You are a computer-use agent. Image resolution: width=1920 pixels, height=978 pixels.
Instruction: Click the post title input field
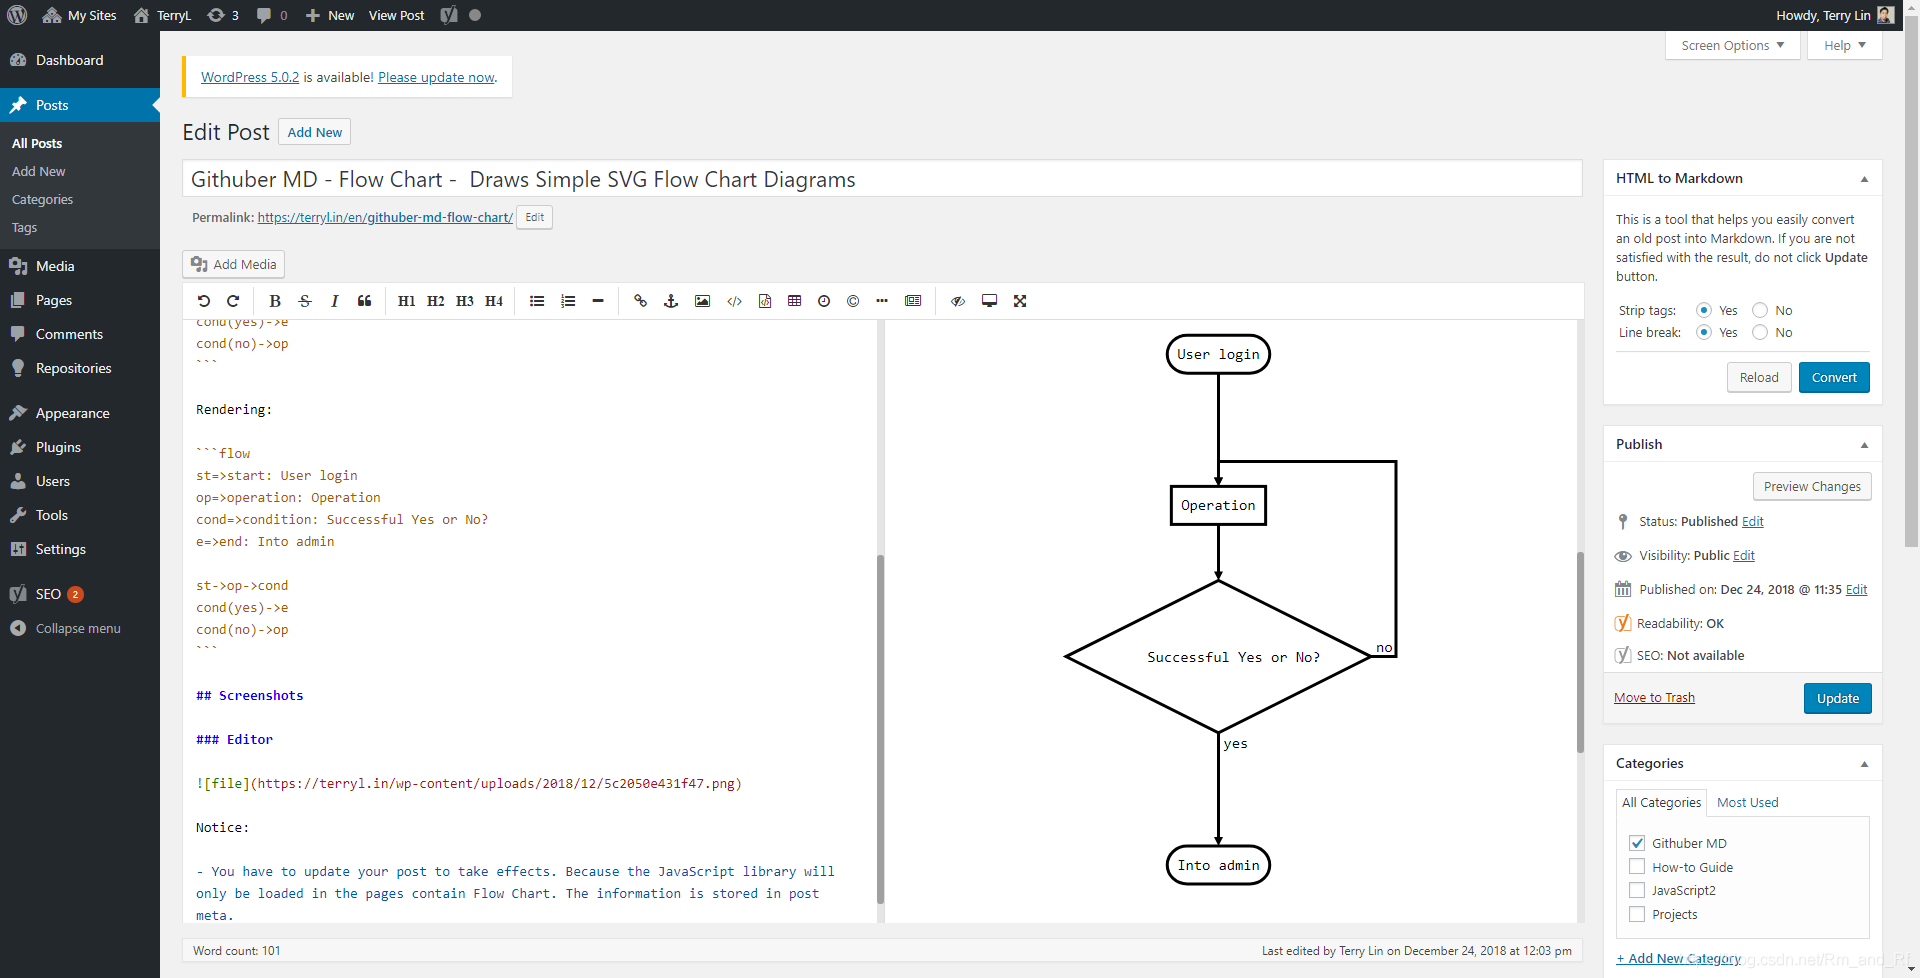point(882,179)
